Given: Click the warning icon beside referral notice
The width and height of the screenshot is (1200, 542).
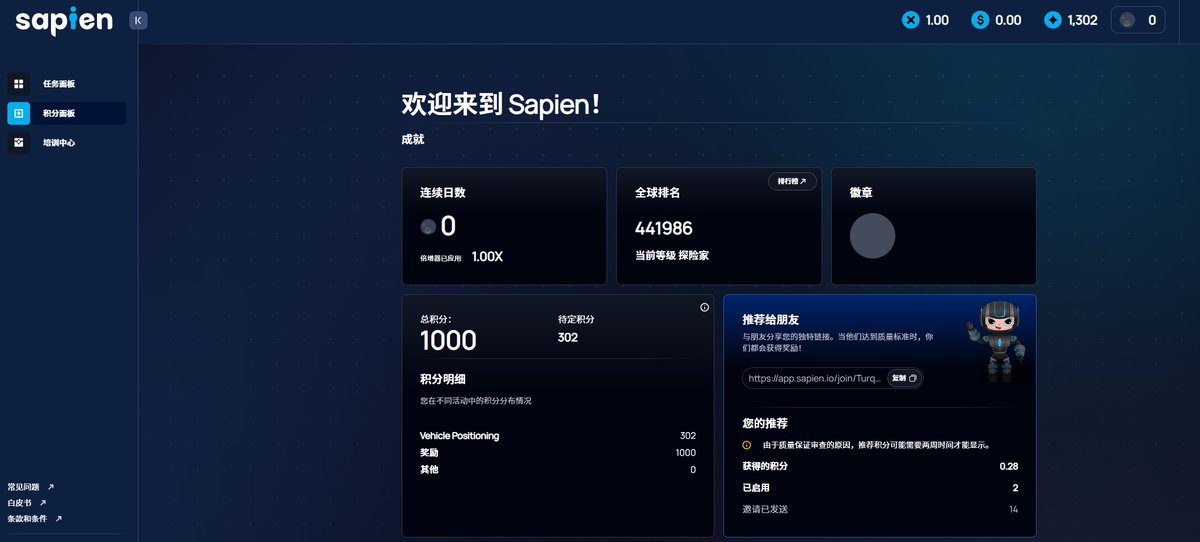Looking at the screenshot, I should pos(746,444).
